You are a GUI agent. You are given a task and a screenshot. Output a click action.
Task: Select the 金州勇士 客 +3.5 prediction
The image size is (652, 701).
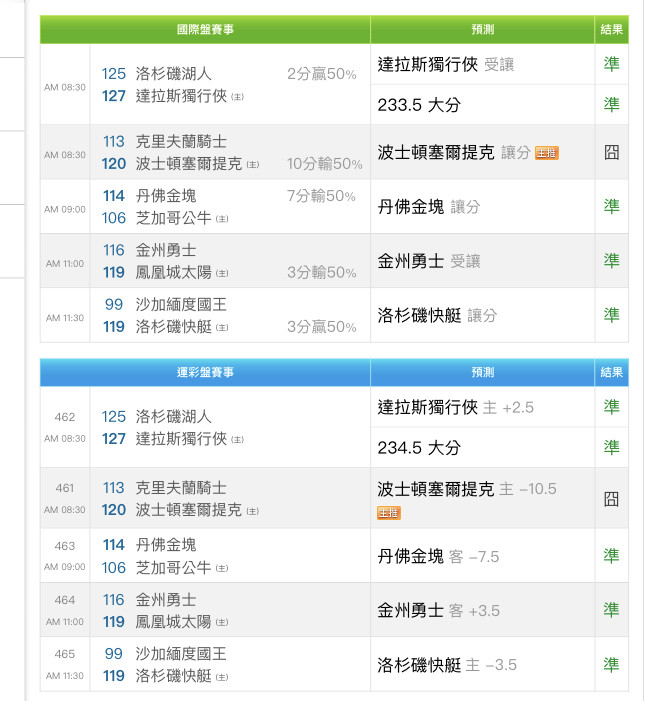point(439,611)
